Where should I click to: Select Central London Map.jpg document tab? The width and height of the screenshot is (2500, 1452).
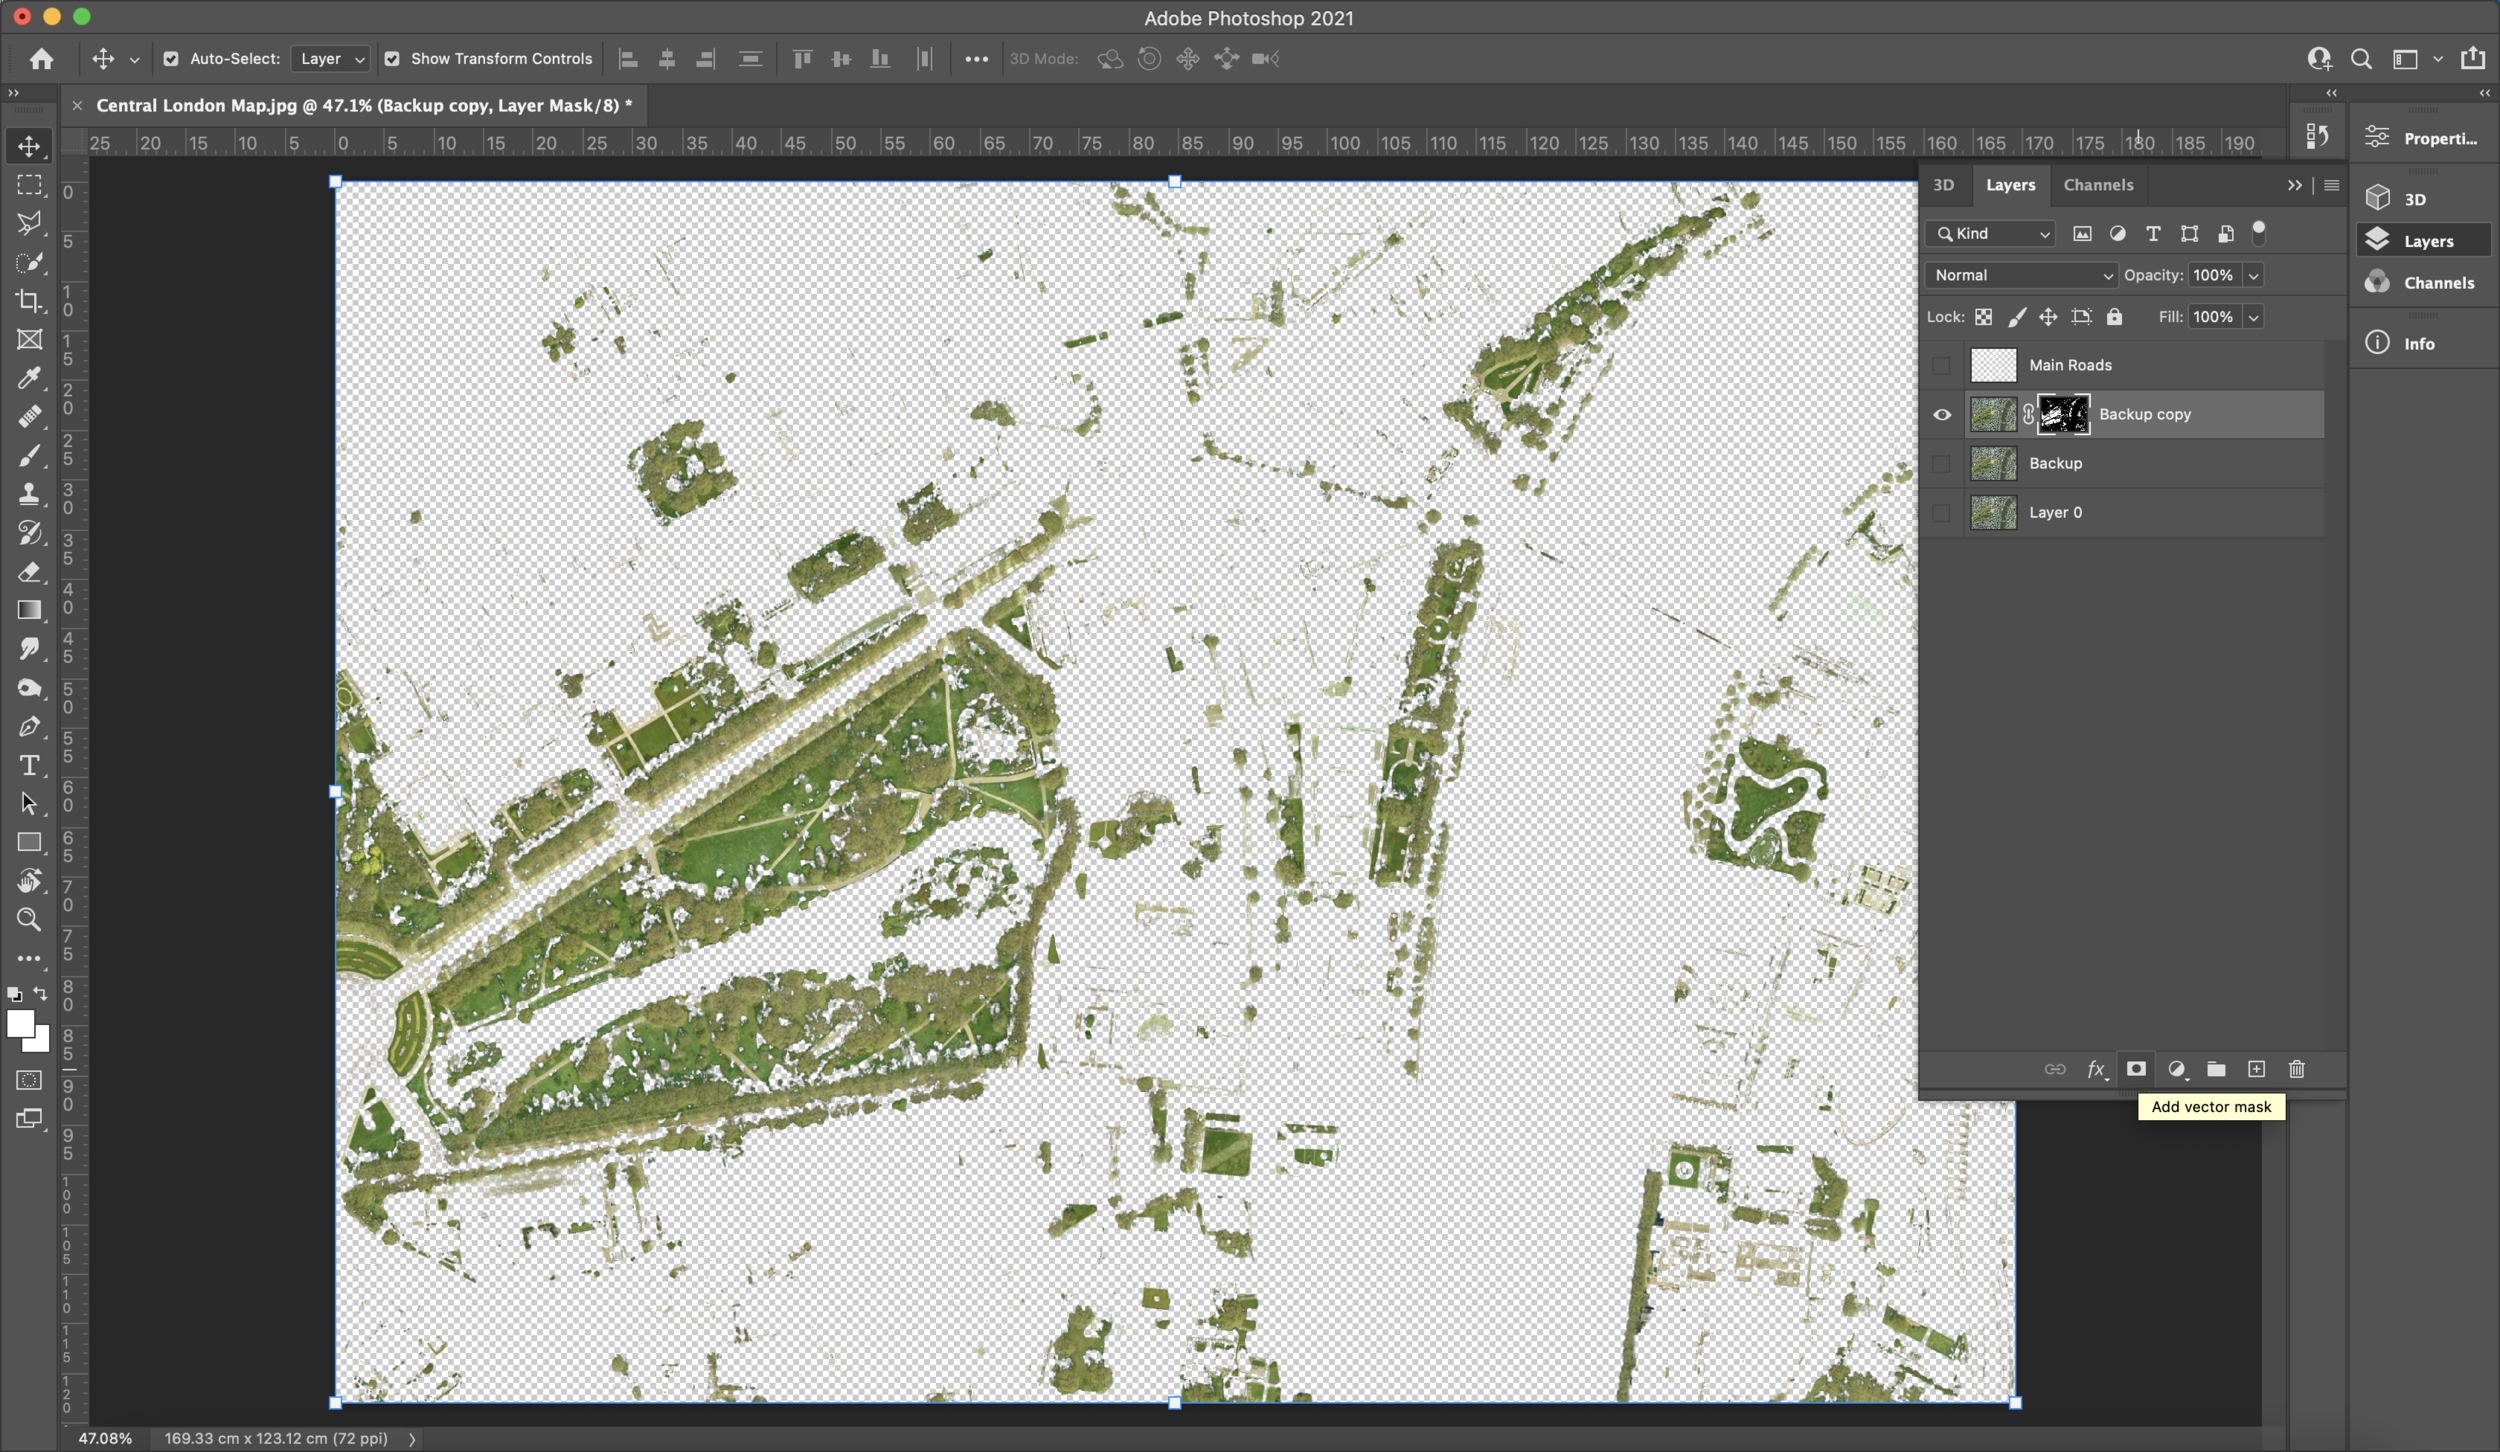[364, 105]
